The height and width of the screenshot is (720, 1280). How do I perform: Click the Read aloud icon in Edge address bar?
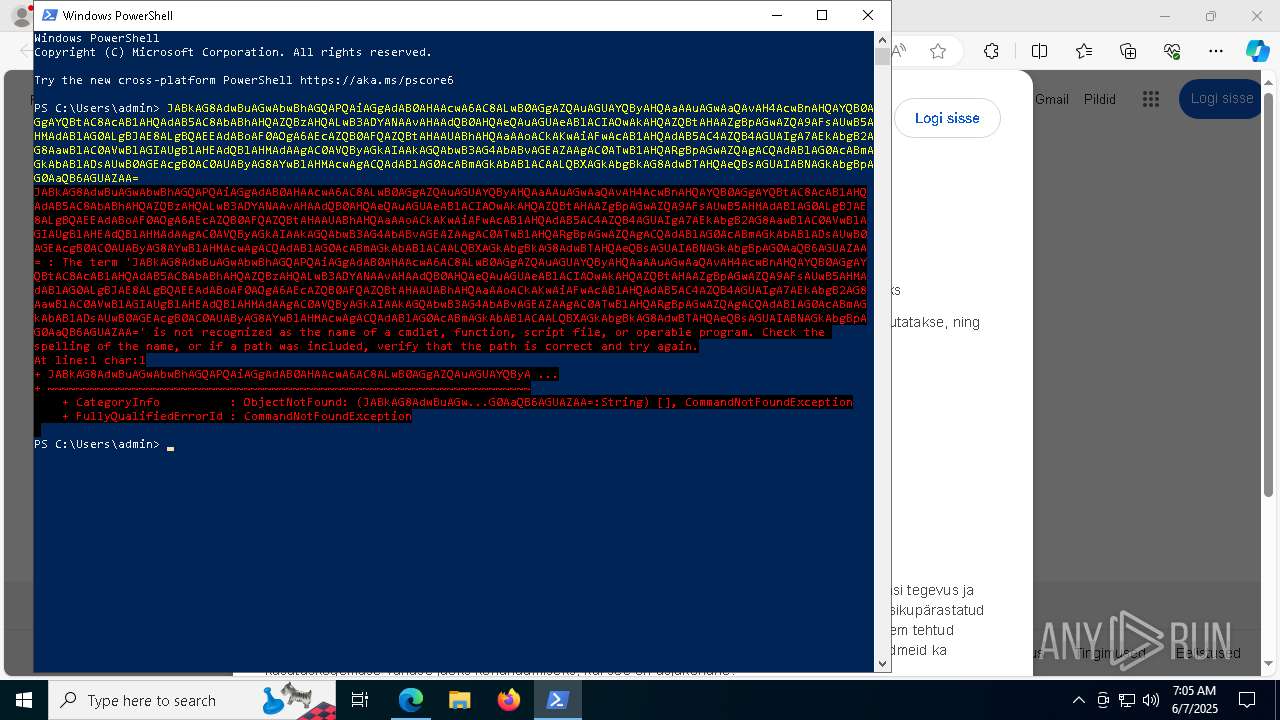tap(900, 51)
